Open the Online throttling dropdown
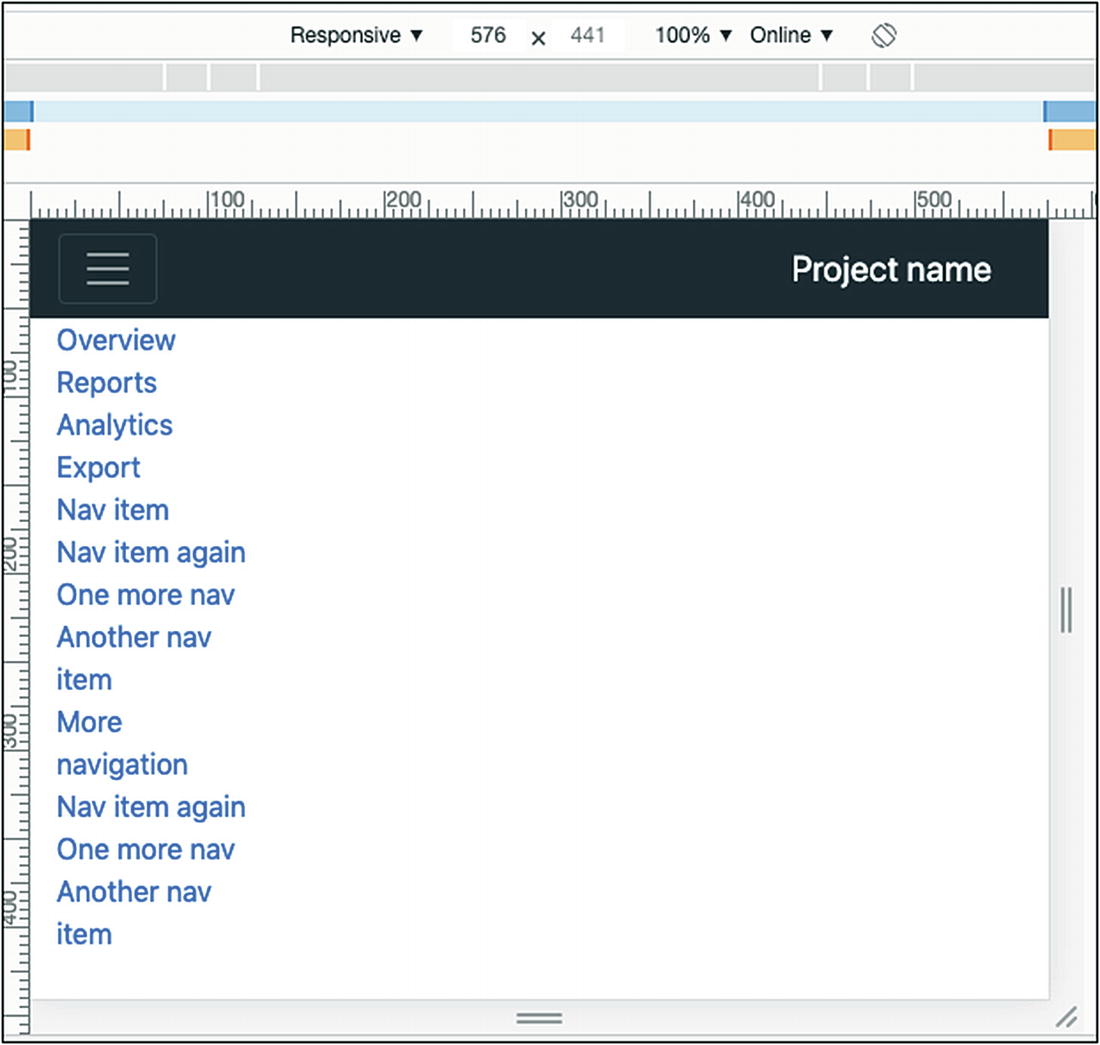The image size is (1100, 1045). 791,36
